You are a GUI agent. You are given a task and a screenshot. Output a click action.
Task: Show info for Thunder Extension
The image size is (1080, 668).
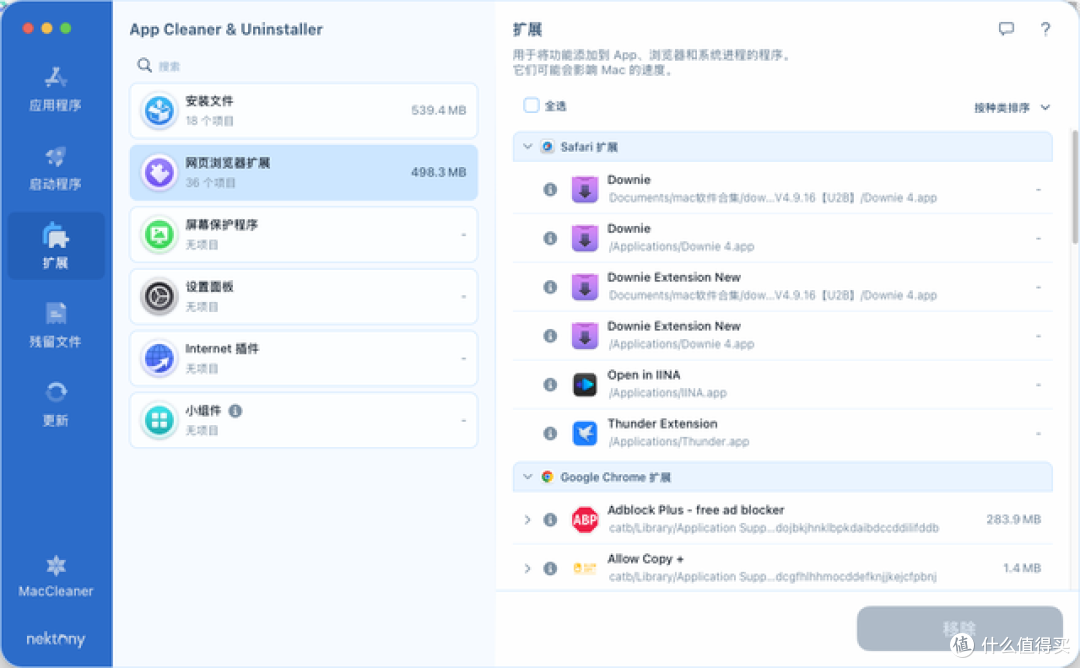550,433
